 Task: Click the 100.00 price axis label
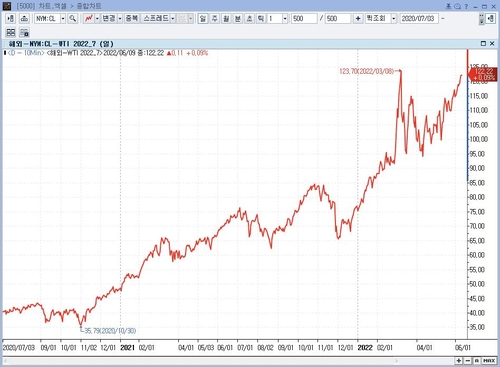point(479,139)
